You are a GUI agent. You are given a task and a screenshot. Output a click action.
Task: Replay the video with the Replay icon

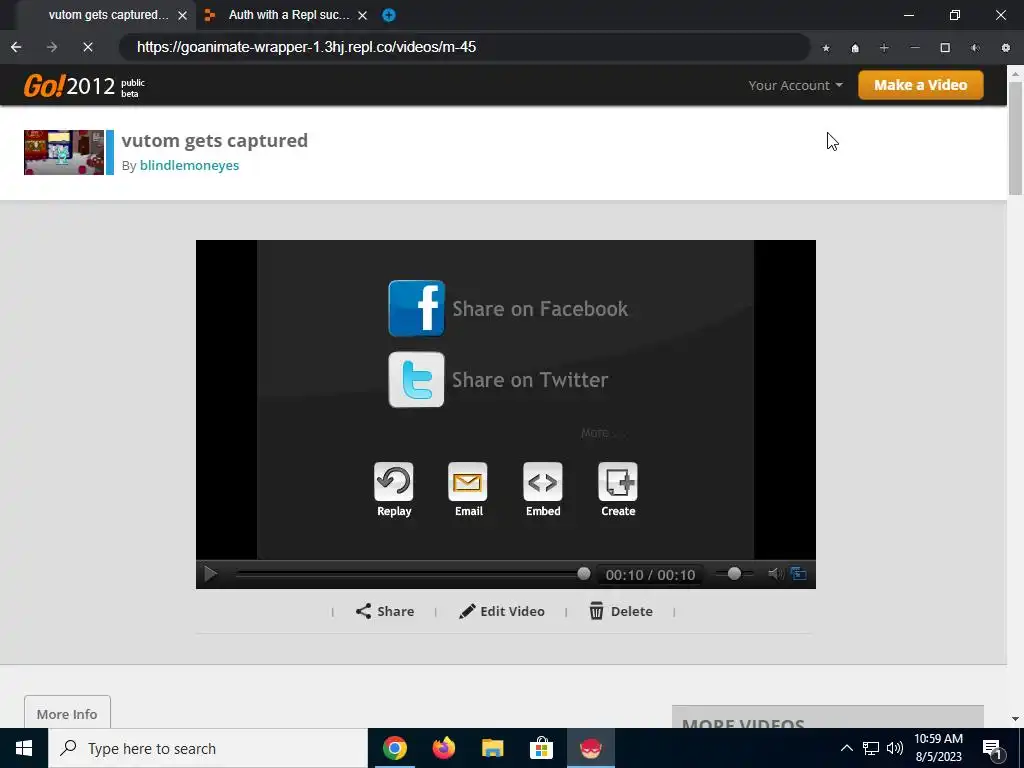(x=394, y=482)
